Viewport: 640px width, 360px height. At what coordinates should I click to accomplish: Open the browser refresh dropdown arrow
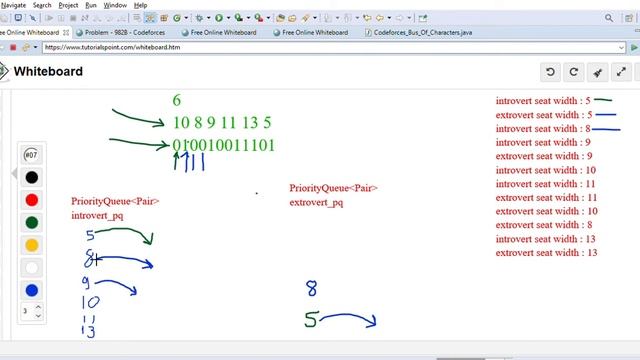[35, 47]
